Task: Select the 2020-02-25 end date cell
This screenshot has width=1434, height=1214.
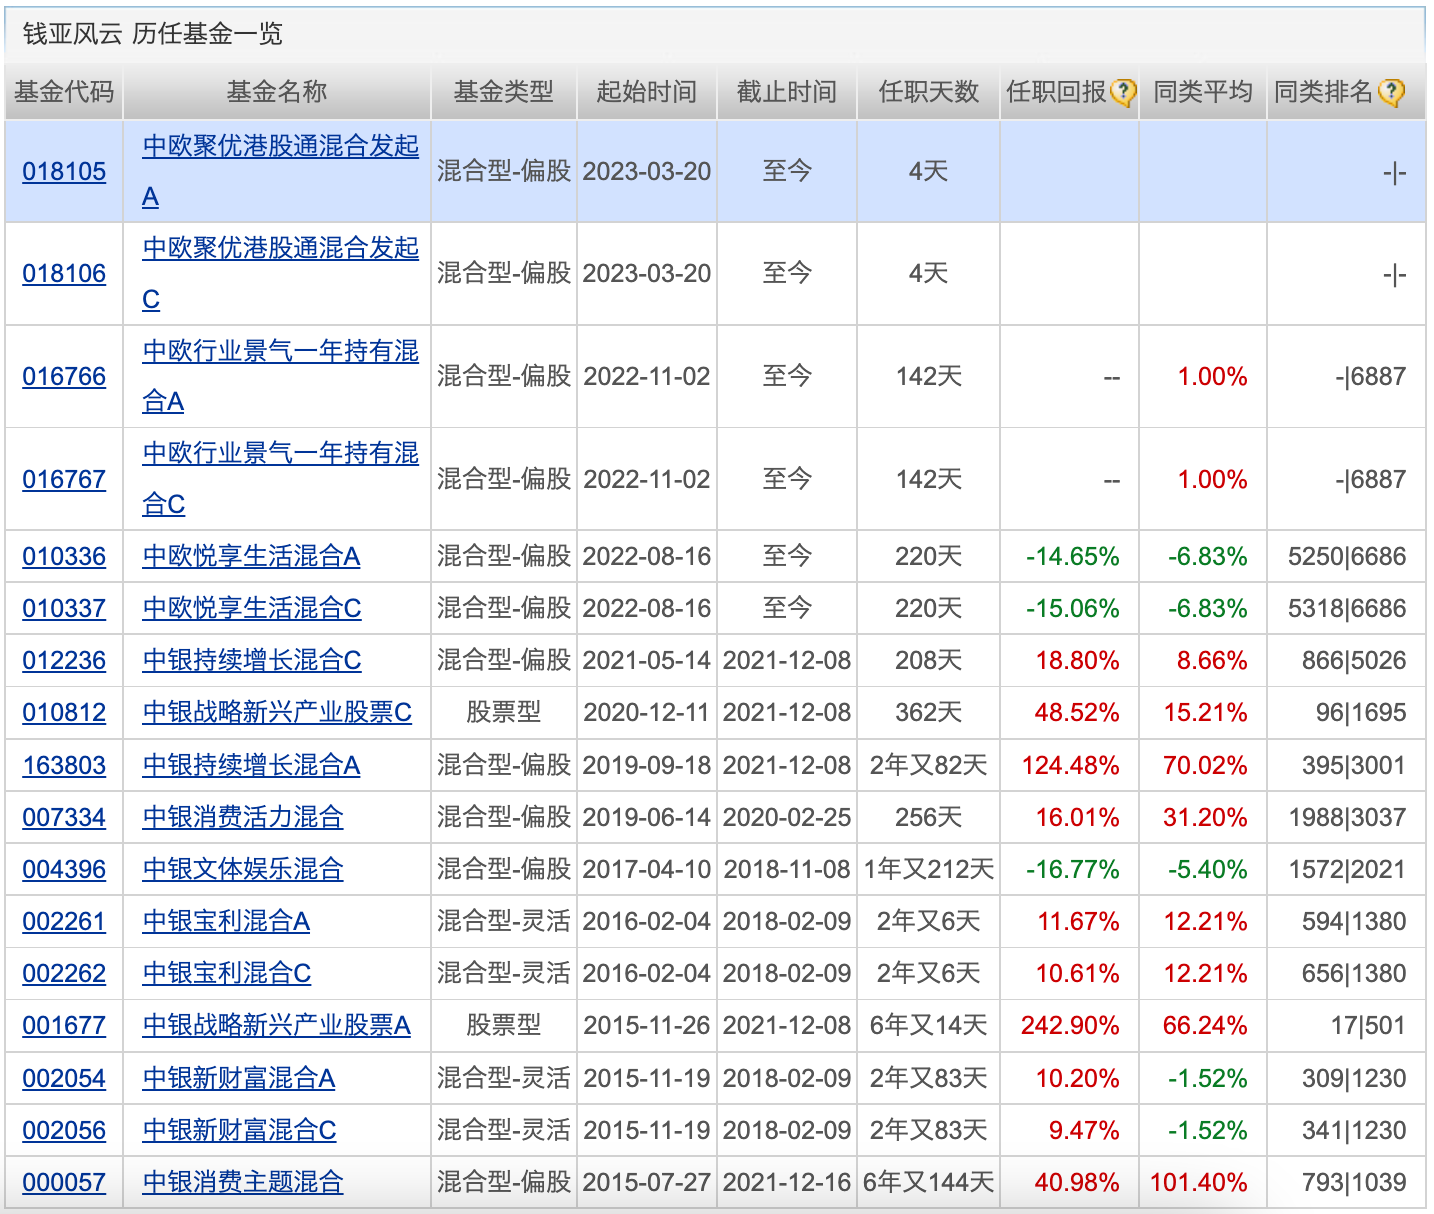Action: 787,817
